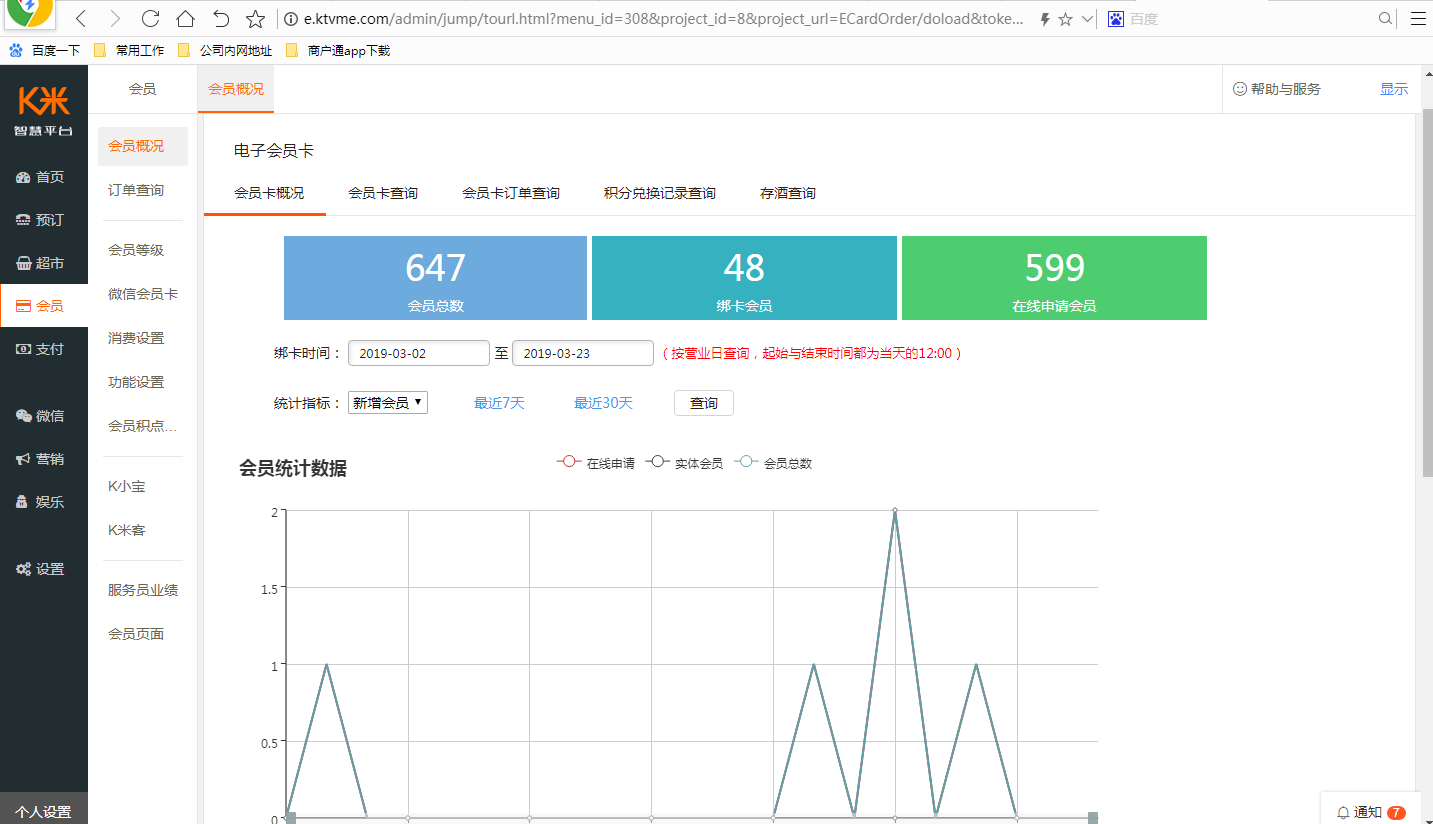Click the browser forward arrow
1433x824 pixels.
[115, 18]
